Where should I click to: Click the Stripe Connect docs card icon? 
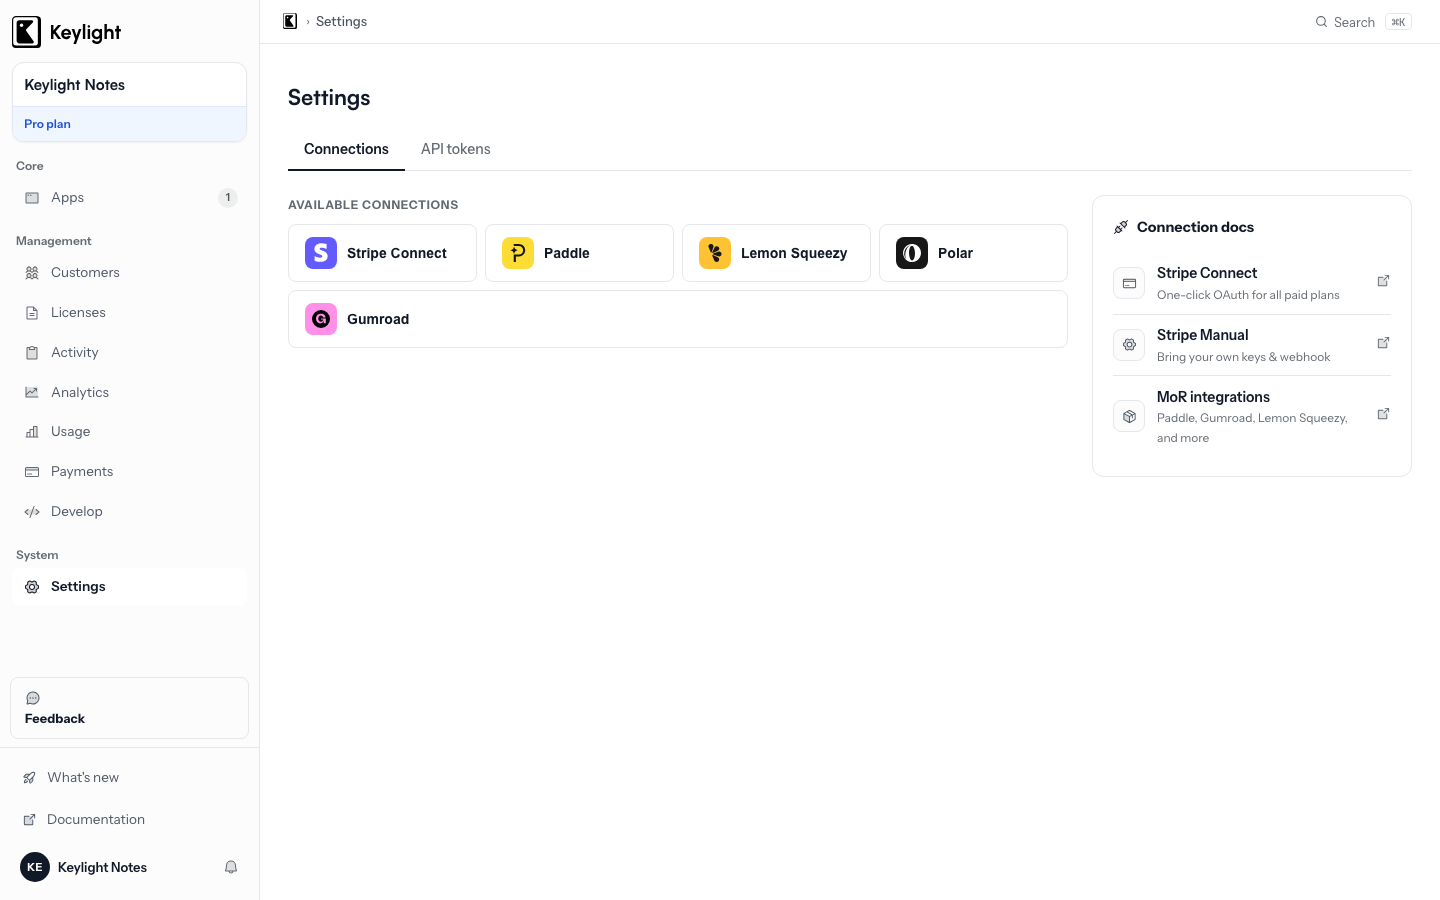1129,283
